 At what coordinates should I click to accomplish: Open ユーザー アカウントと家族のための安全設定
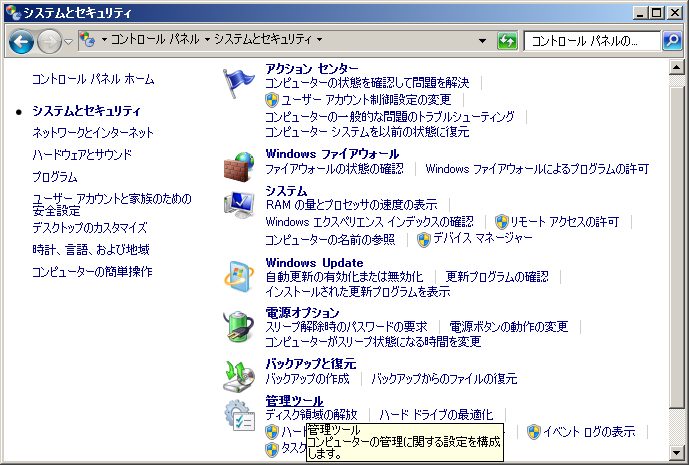(112, 205)
